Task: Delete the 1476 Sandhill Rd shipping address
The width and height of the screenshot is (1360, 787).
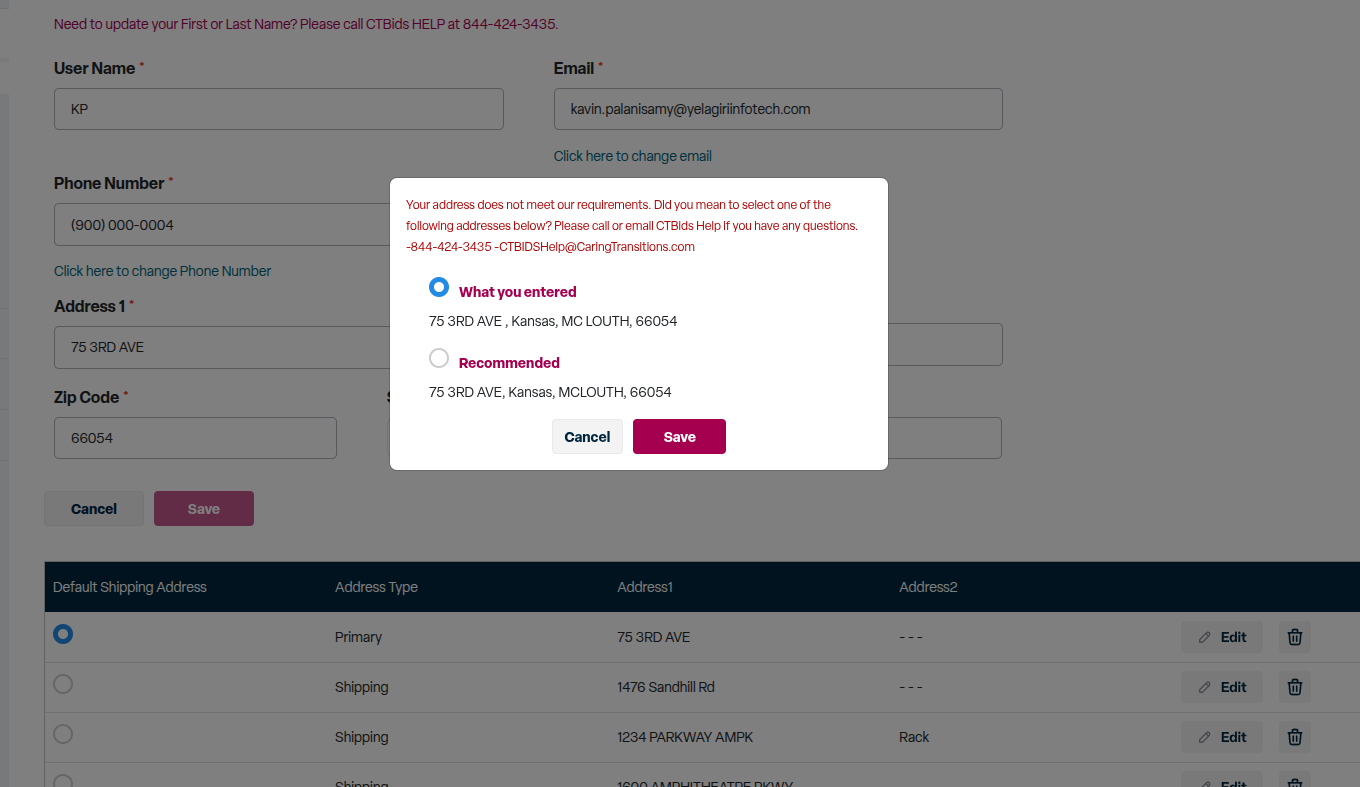Action: [1294, 687]
